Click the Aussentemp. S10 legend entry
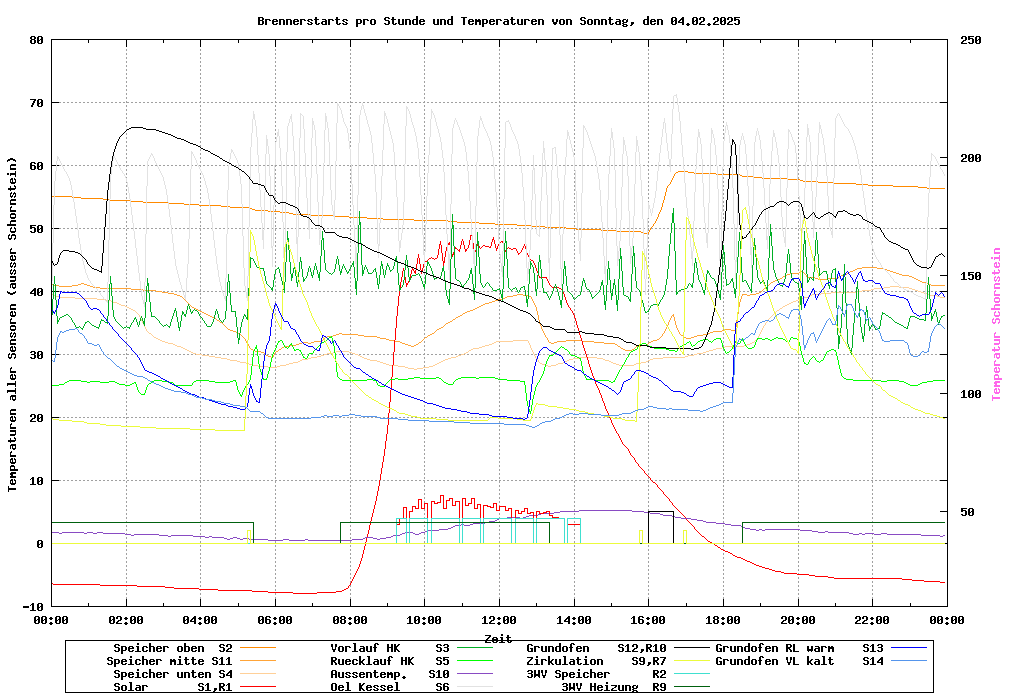Image resolution: width=1024 pixels, height=700 pixels. pos(390,674)
